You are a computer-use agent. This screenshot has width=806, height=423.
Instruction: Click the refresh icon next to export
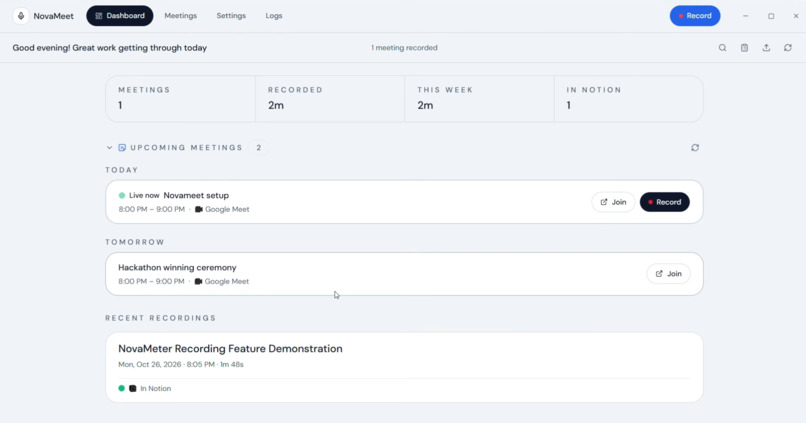788,48
